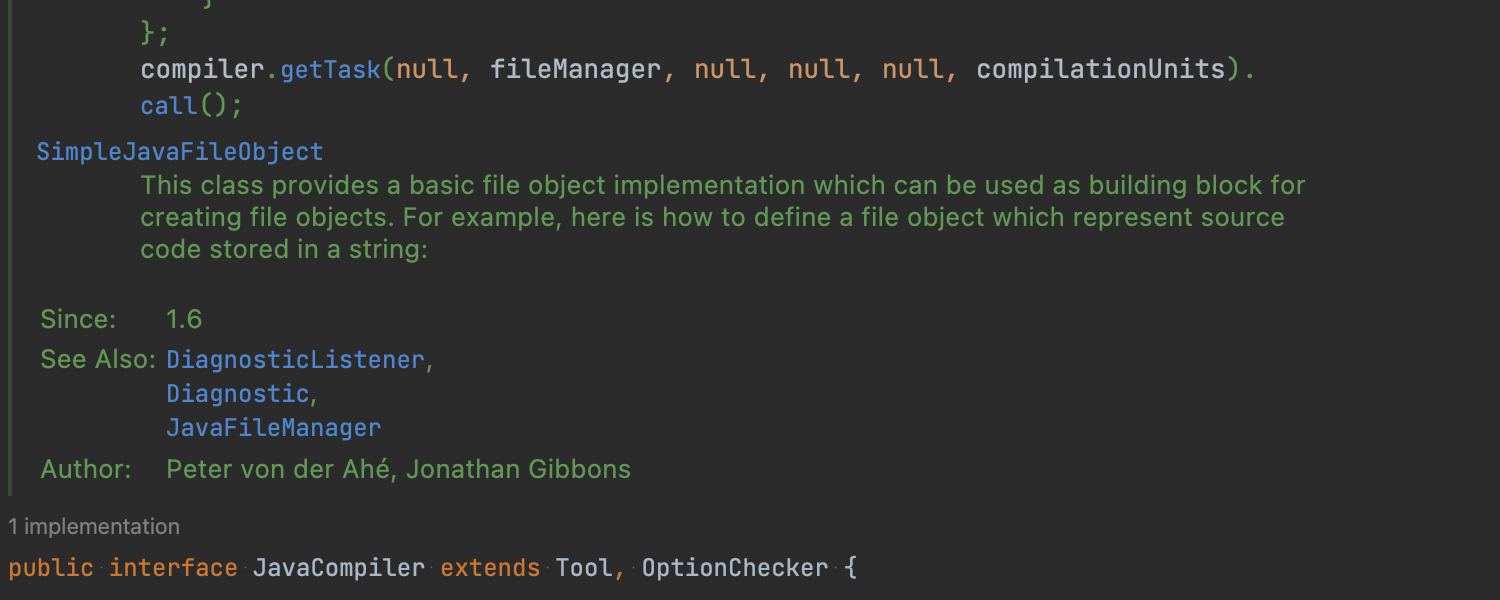Open the JavaFileManager See Also link
The width and height of the screenshot is (1500, 600).
(x=273, y=428)
